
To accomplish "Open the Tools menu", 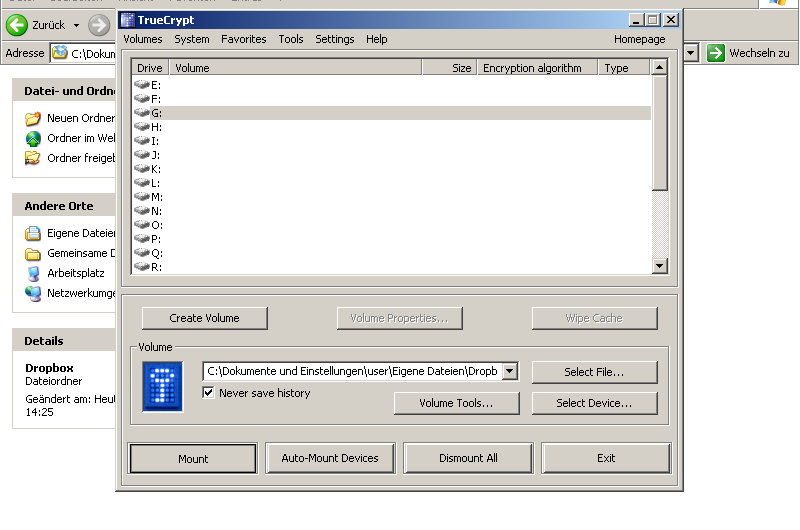I will pos(291,39).
